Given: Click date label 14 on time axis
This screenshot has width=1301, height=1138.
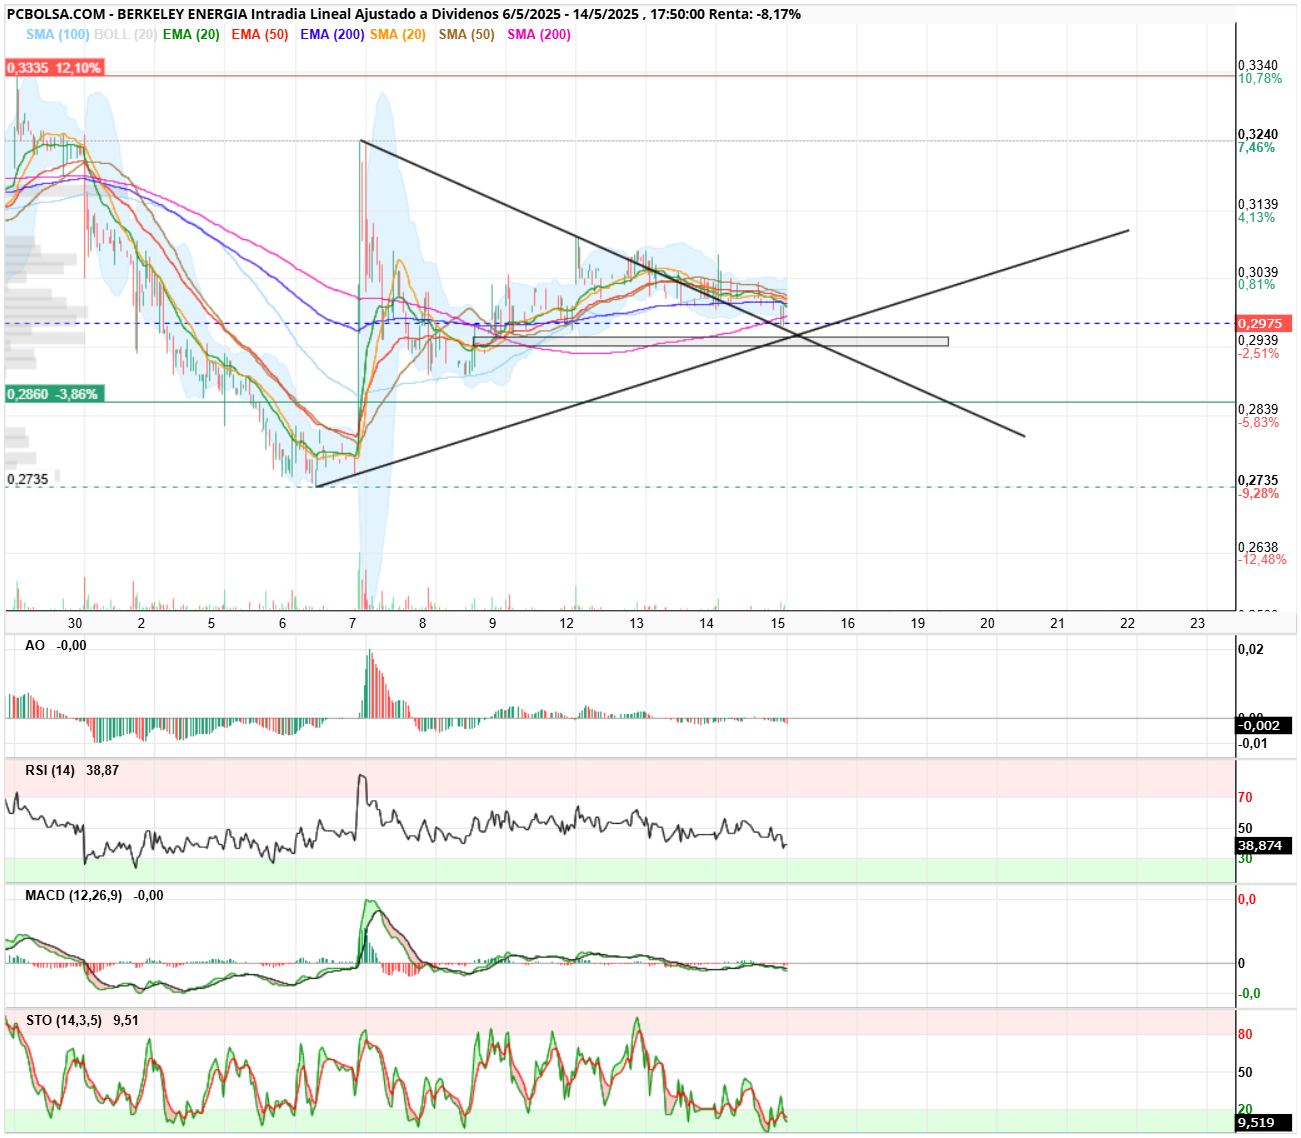Looking at the screenshot, I should pos(707,623).
